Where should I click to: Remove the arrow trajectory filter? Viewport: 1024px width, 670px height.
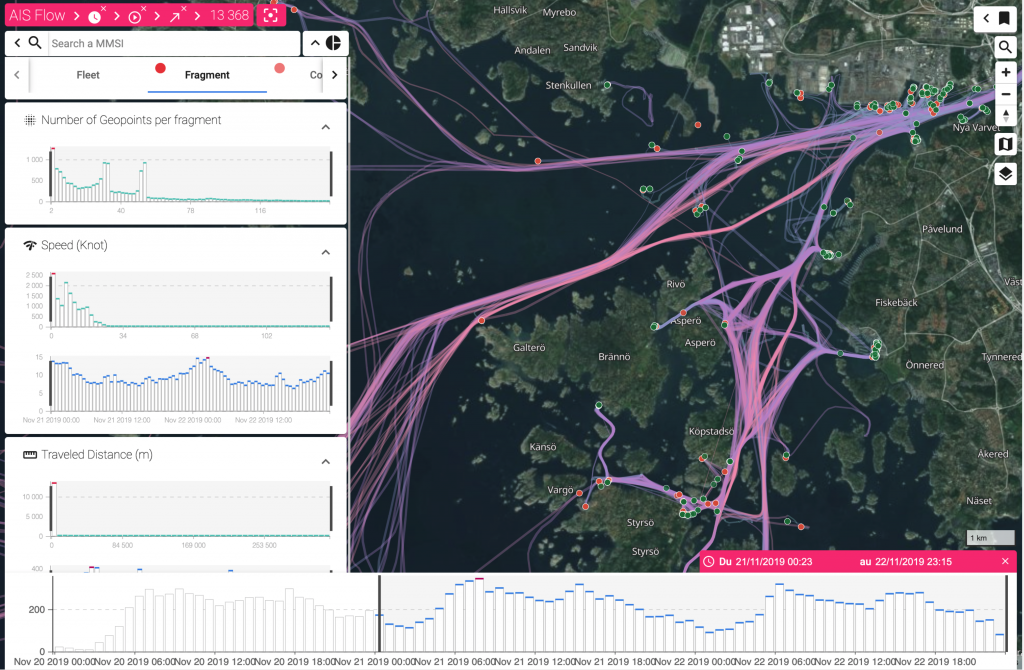coord(184,9)
